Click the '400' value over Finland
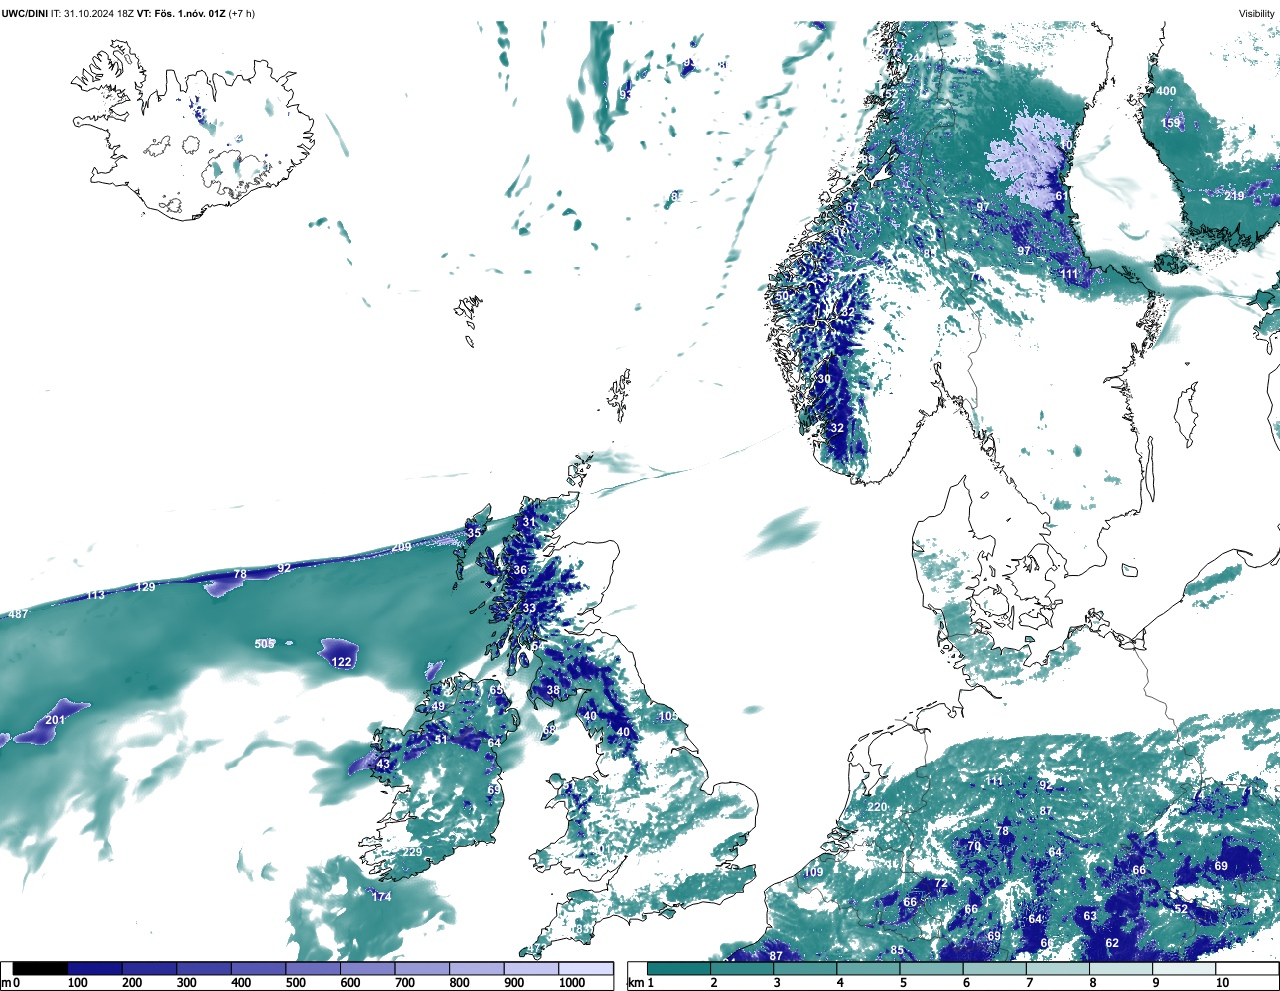1280x991 pixels. pos(1166,91)
